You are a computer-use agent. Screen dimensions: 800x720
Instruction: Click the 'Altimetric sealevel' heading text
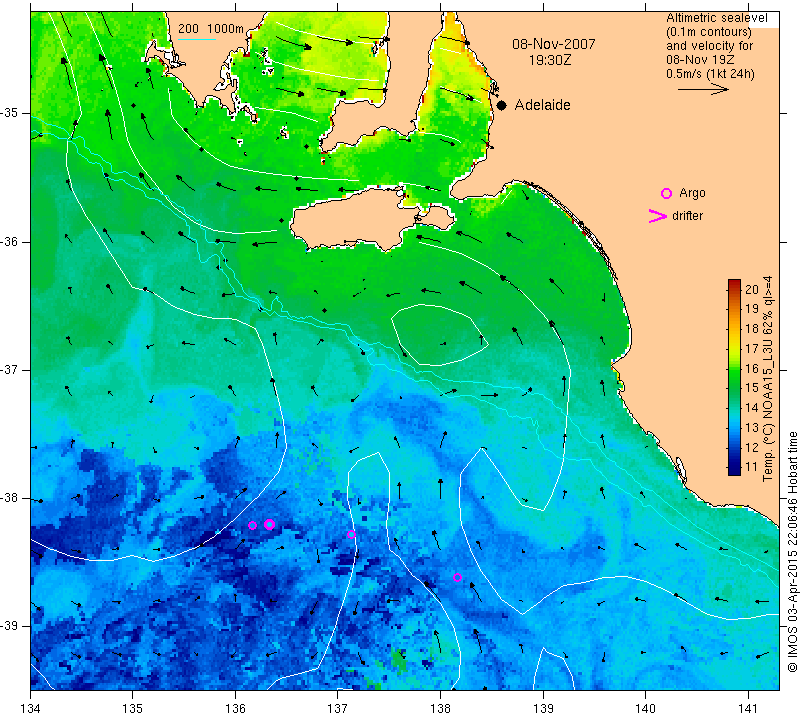pyautogui.click(x=716, y=18)
